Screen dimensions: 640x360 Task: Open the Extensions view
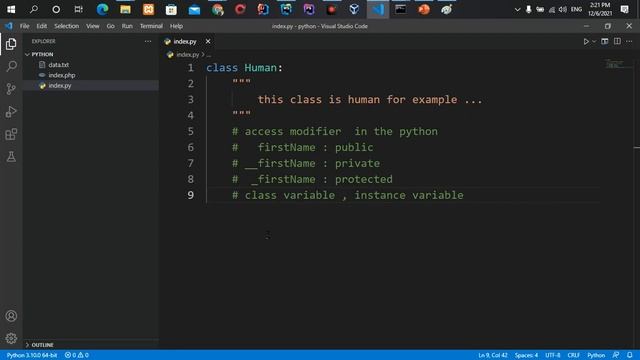click(11, 134)
